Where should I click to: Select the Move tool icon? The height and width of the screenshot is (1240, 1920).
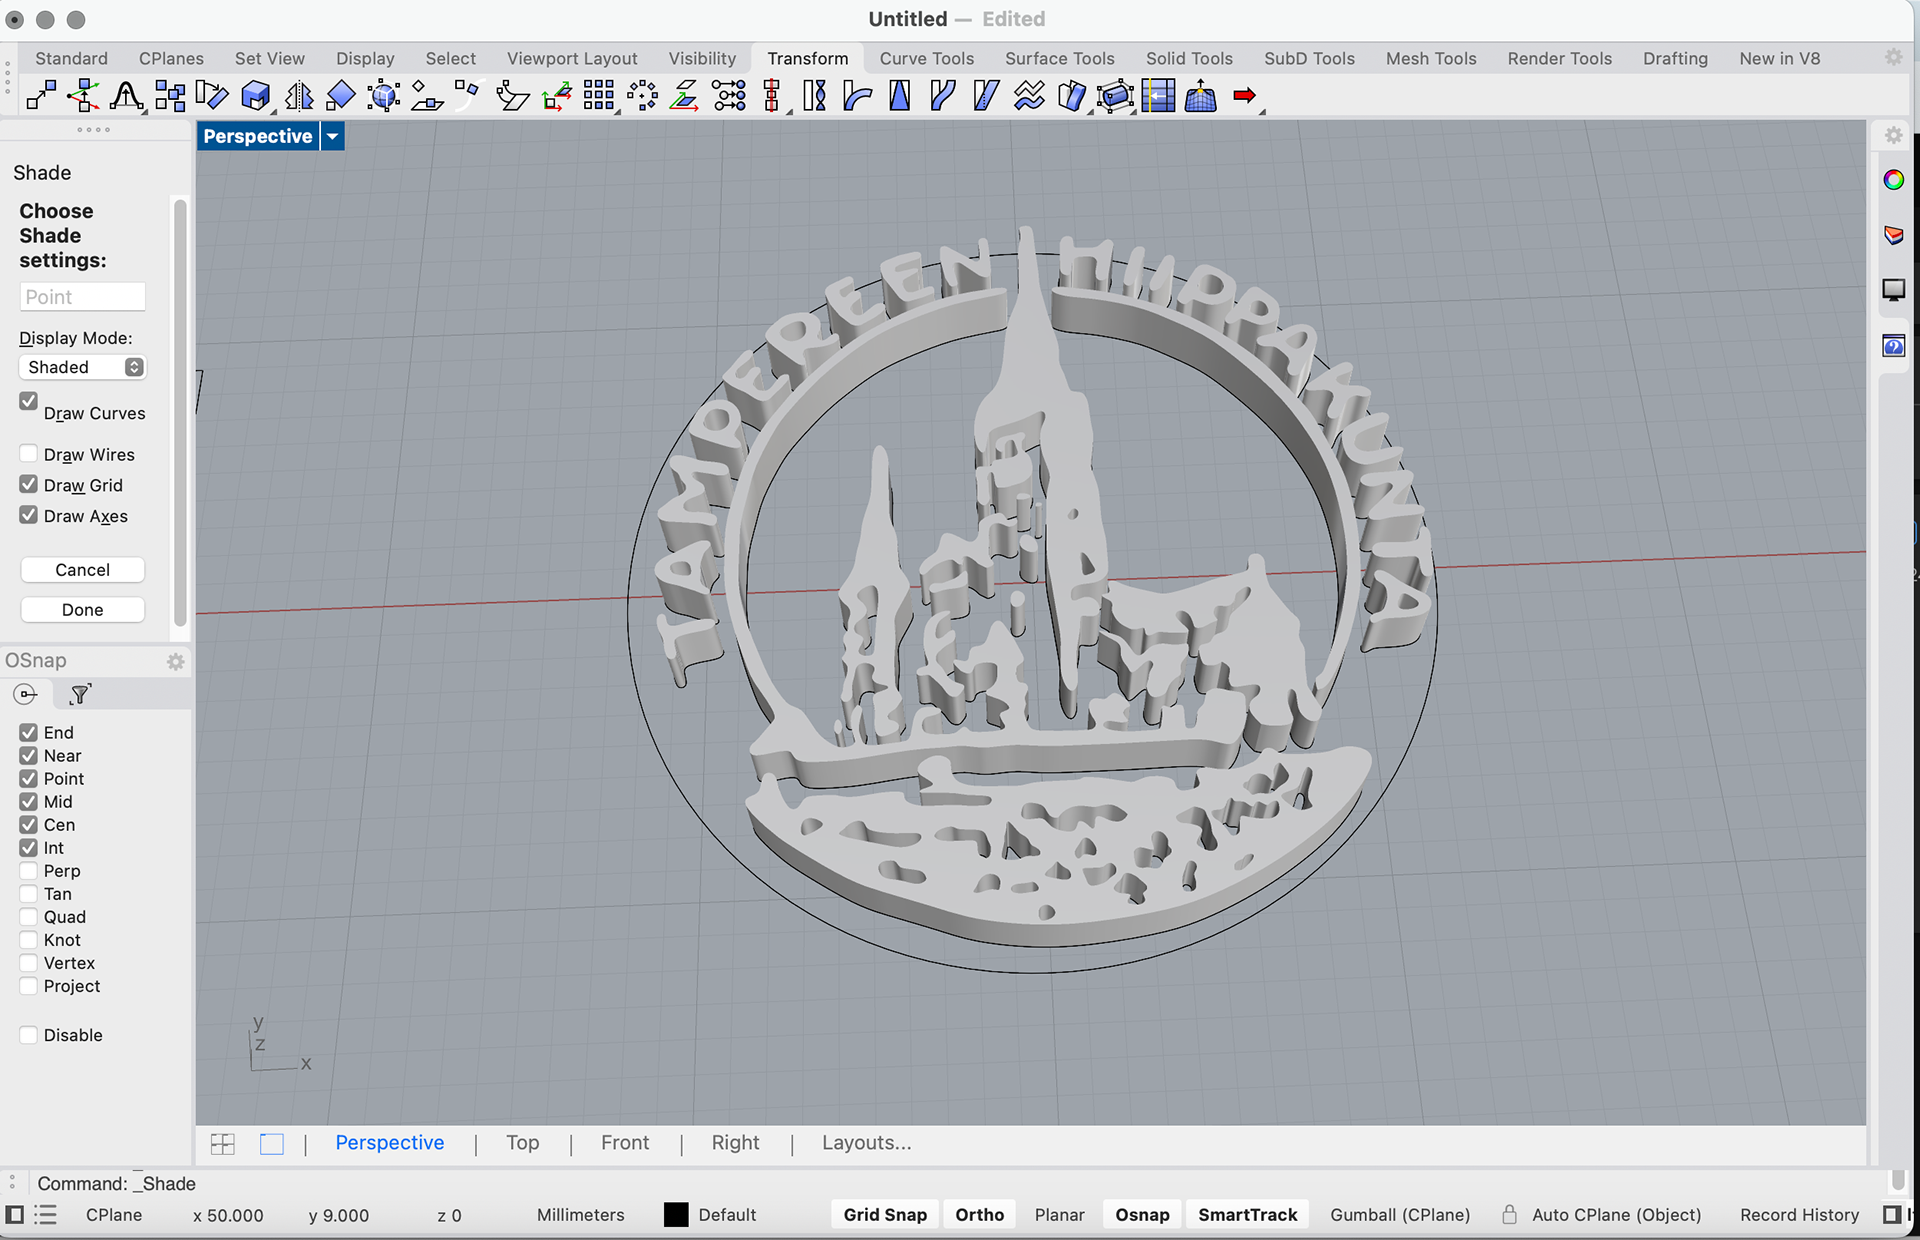pyautogui.click(x=41, y=96)
